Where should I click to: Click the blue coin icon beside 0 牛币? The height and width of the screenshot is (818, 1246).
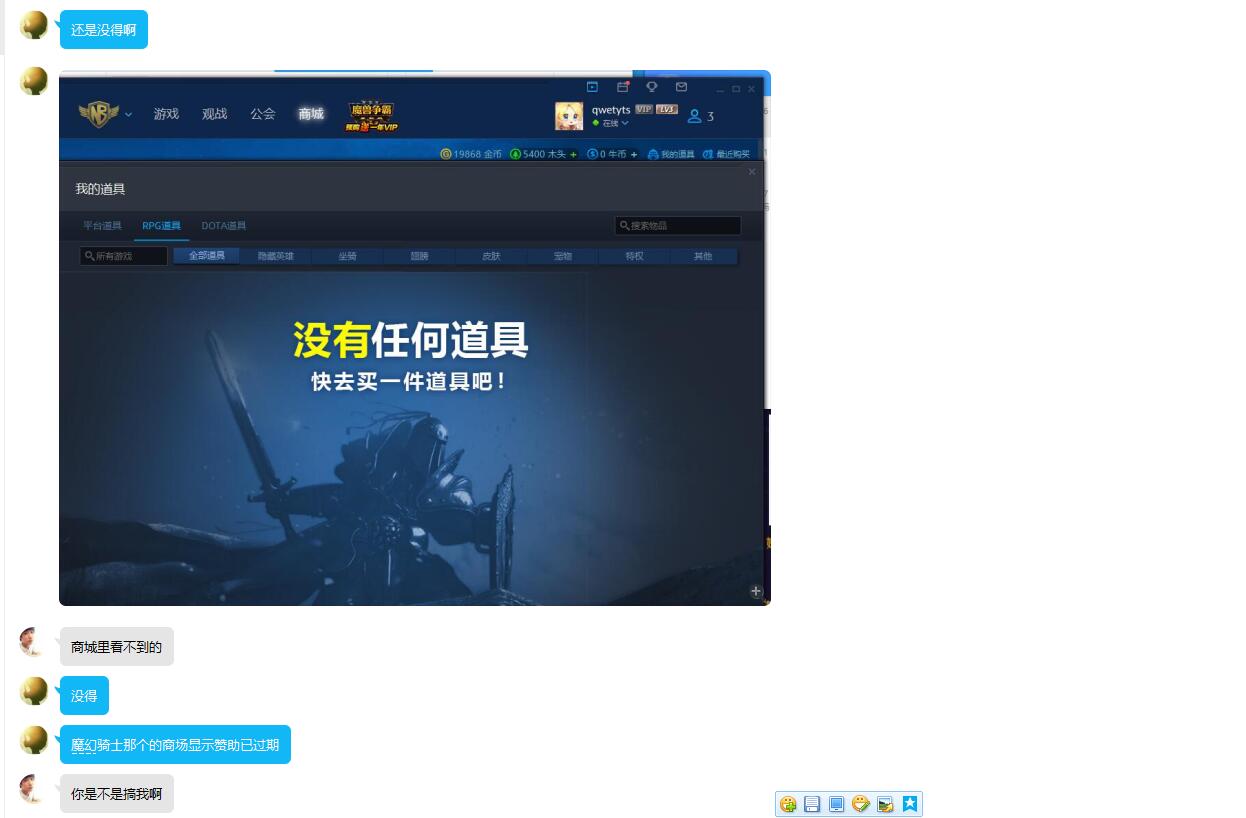coord(592,154)
